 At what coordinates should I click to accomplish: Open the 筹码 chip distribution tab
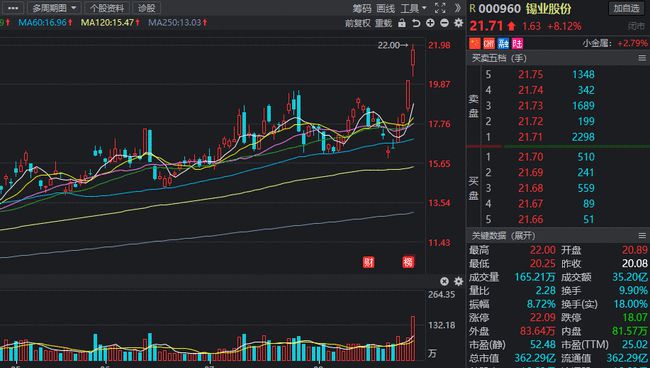[x=361, y=8]
